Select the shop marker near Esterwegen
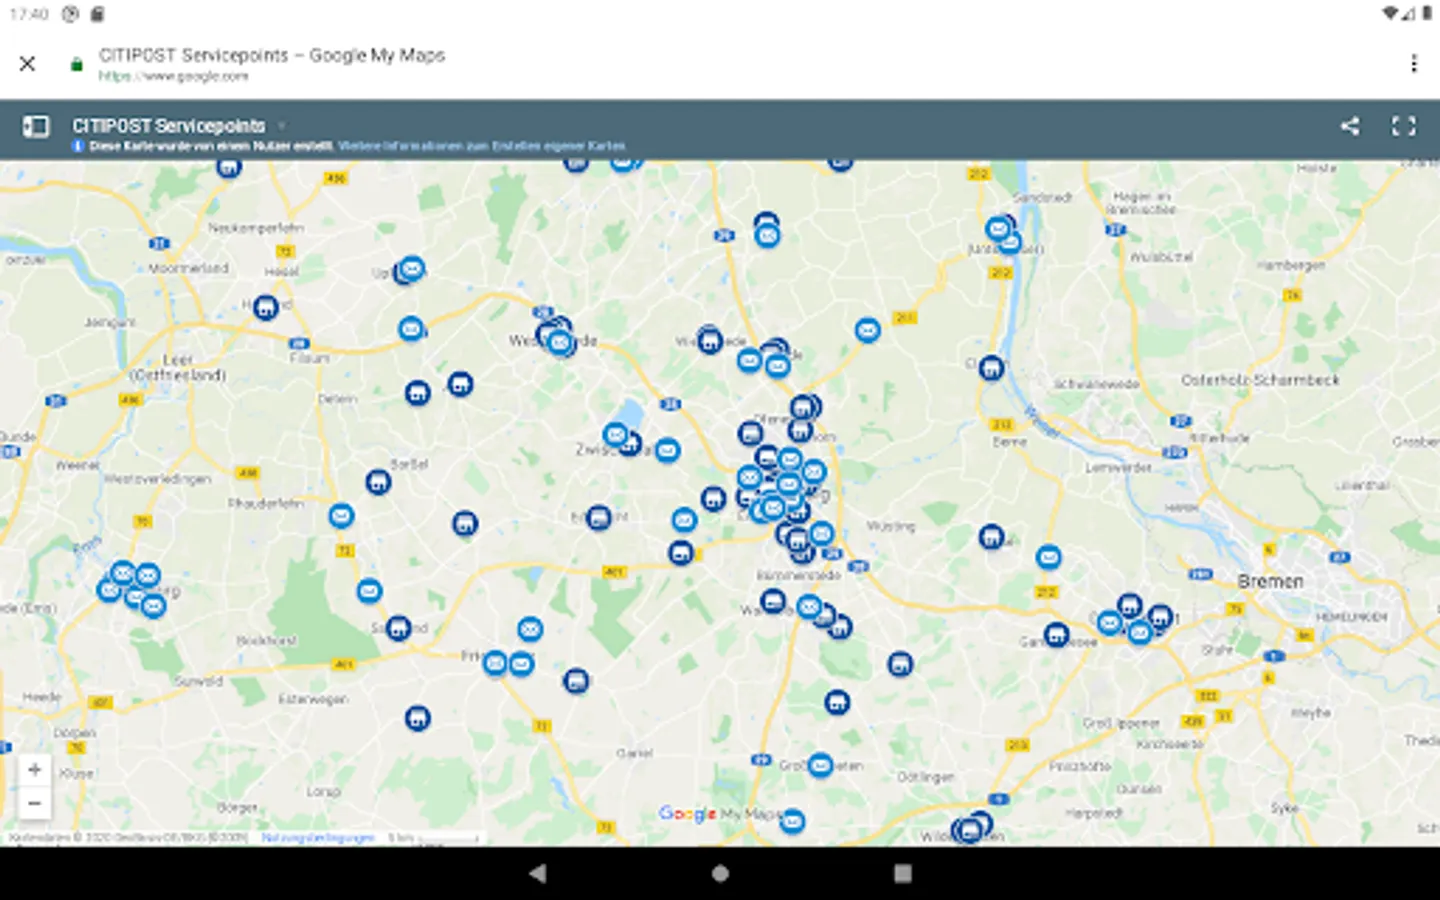This screenshot has height=900, width=1440. click(x=418, y=718)
